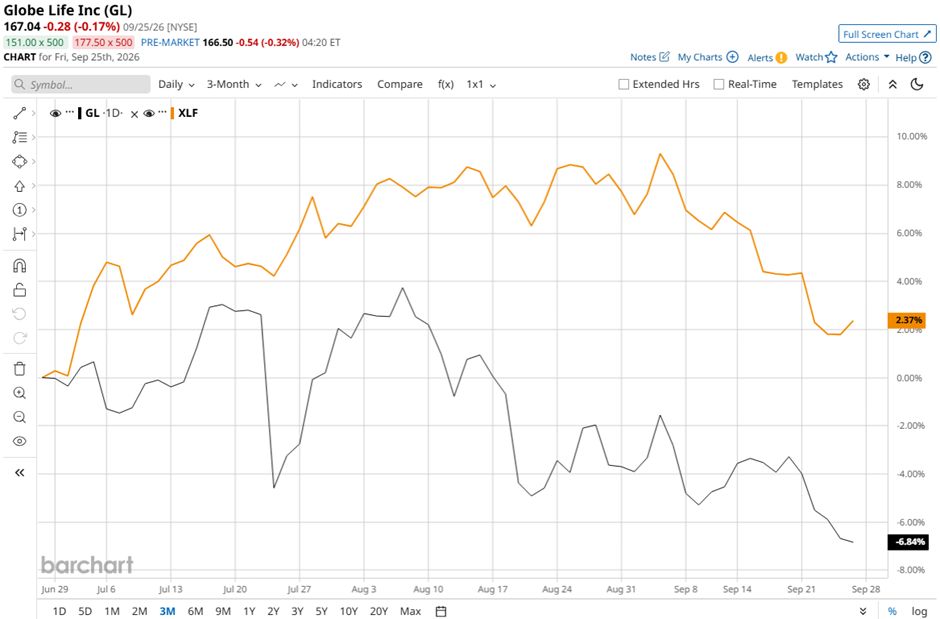
Task: Zoom out with the magnifier minus icon
Action: [x=19, y=417]
